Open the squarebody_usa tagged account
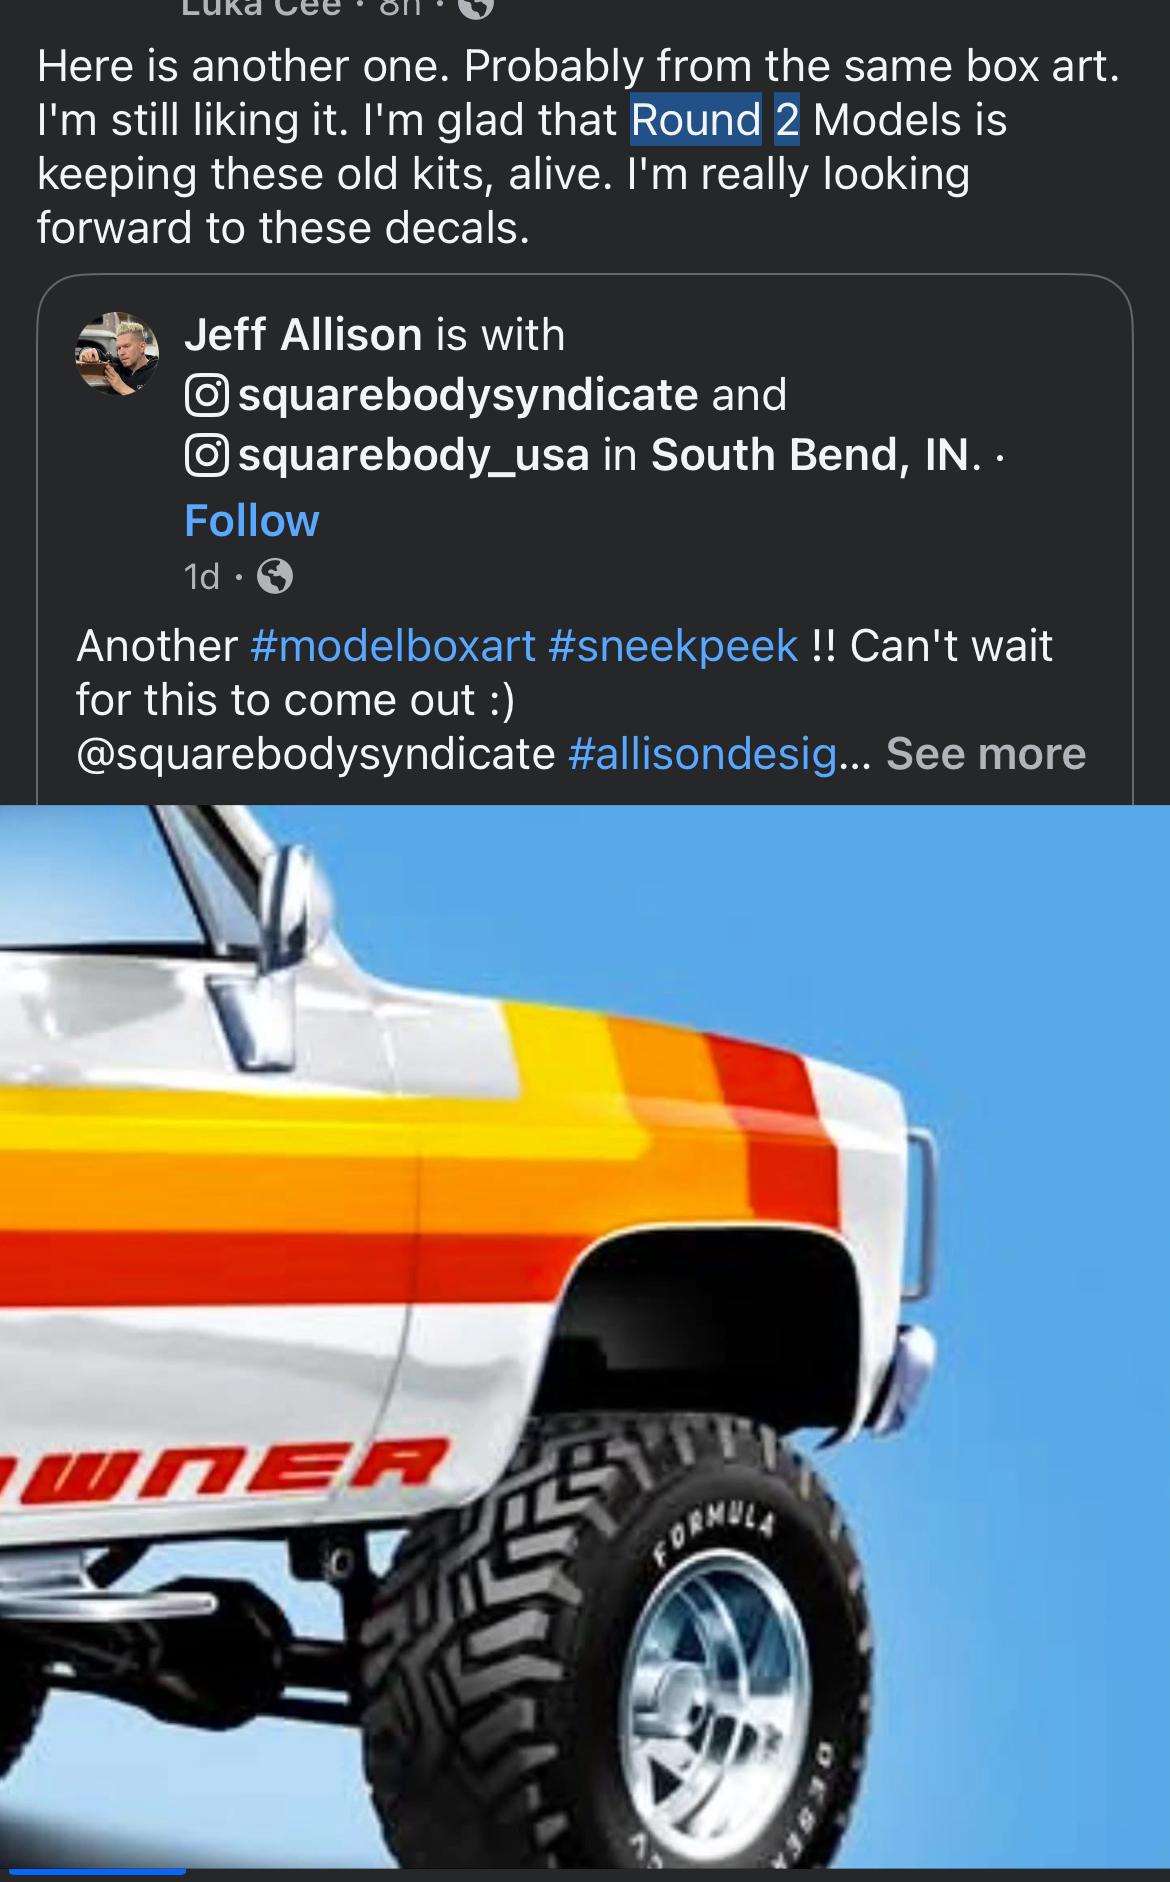Viewport: 1170px width, 1882px height. pos(414,455)
